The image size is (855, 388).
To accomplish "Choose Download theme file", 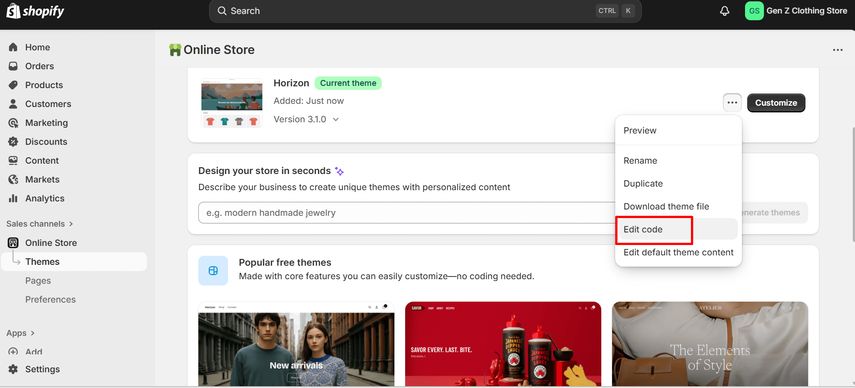I will 678,207.
